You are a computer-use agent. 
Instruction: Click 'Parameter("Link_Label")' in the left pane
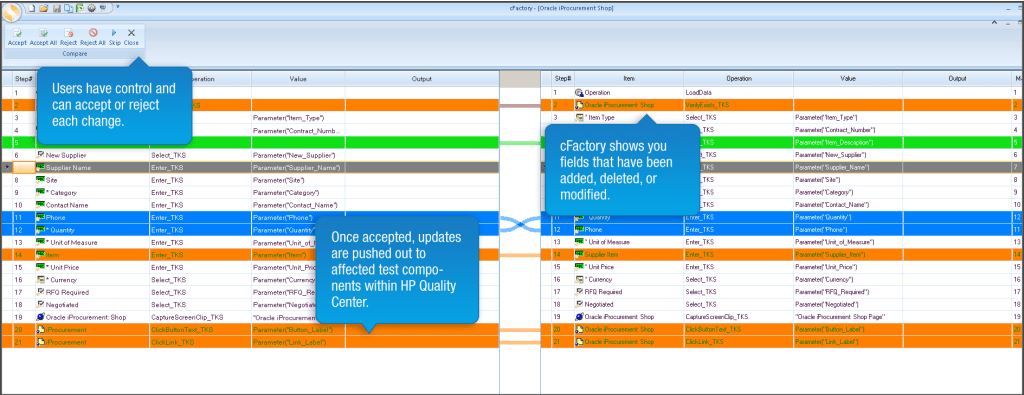coord(289,341)
